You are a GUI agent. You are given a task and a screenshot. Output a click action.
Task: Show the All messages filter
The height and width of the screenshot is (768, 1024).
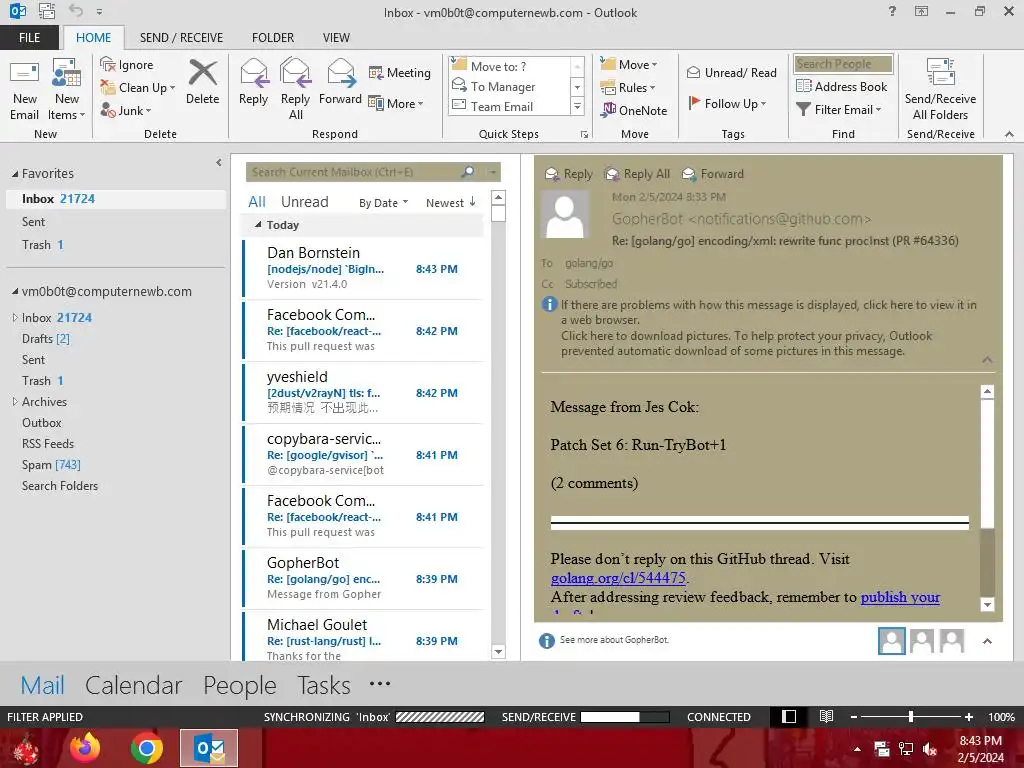pyautogui.click(x=257, y=202)
